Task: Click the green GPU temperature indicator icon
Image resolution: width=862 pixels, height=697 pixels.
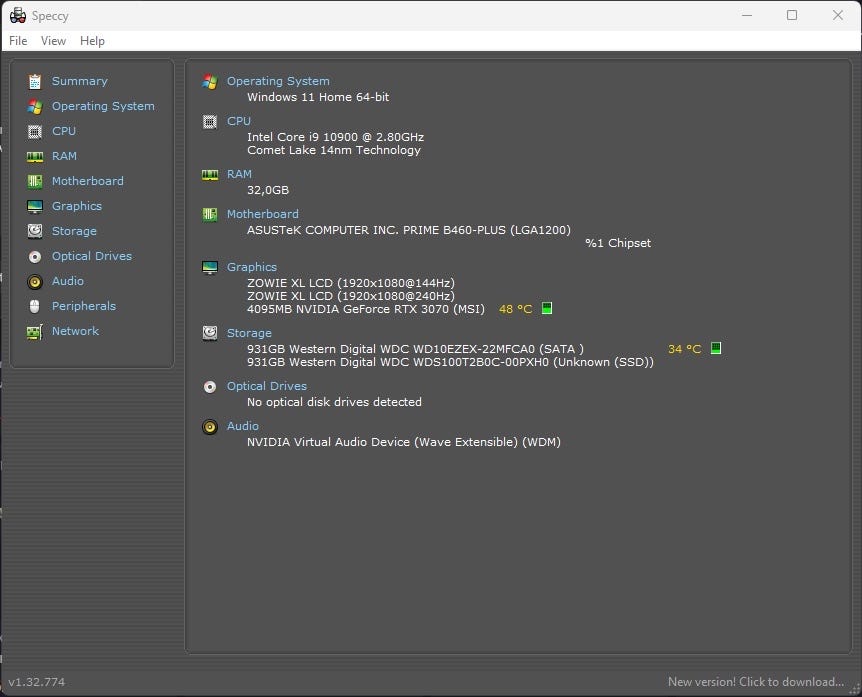Action: 547,309
